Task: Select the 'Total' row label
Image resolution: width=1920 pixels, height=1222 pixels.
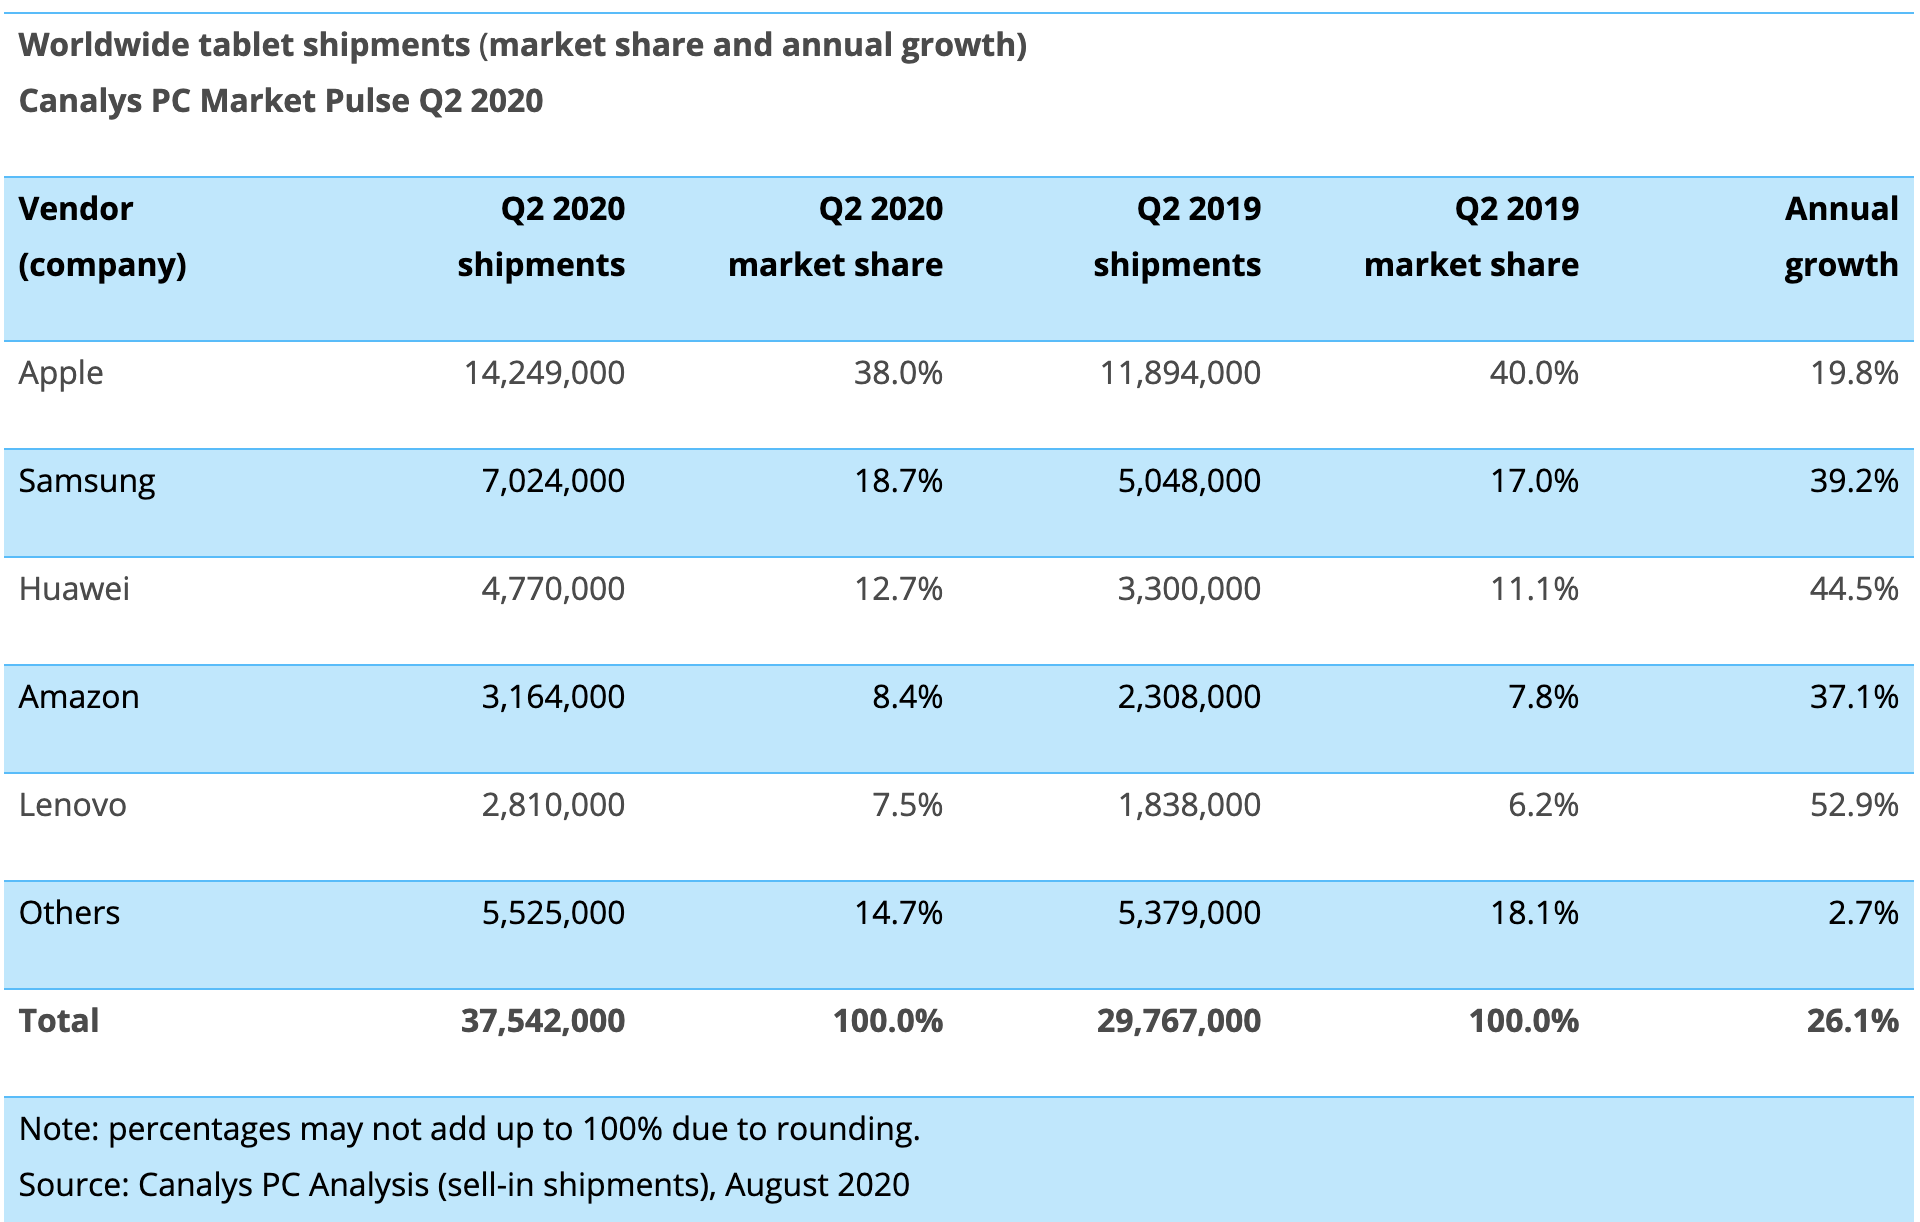Action: pos(59,1021)
